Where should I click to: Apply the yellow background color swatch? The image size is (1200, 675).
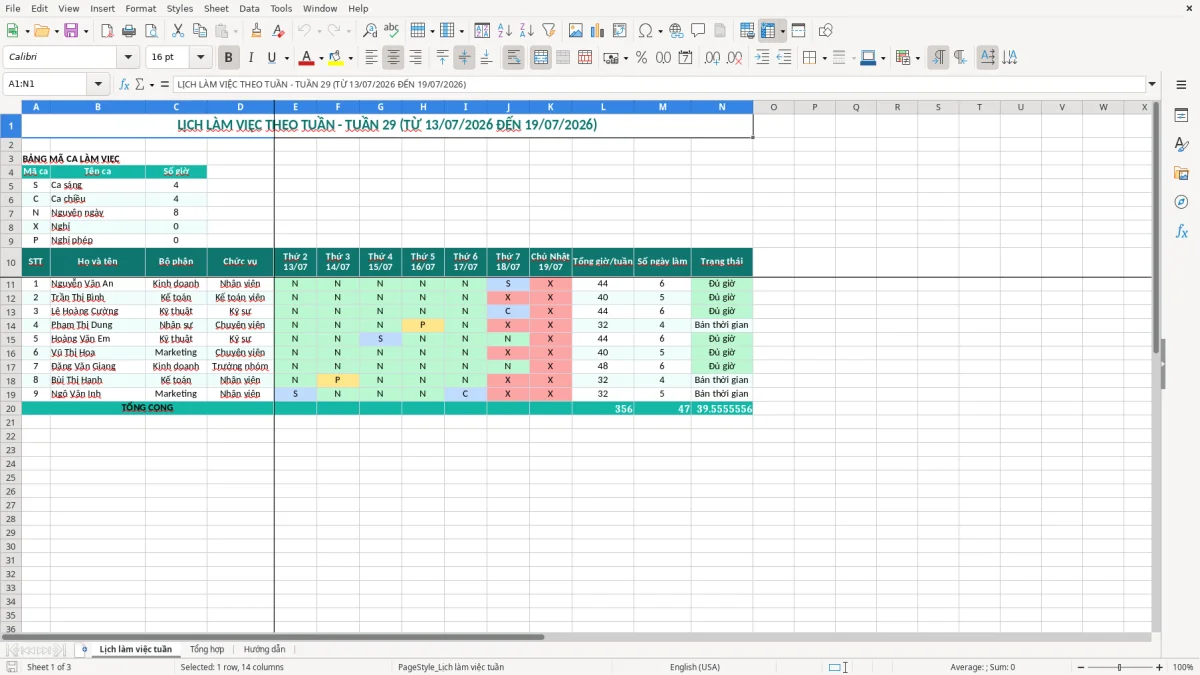pyautogui.click(x=336, y=58)
